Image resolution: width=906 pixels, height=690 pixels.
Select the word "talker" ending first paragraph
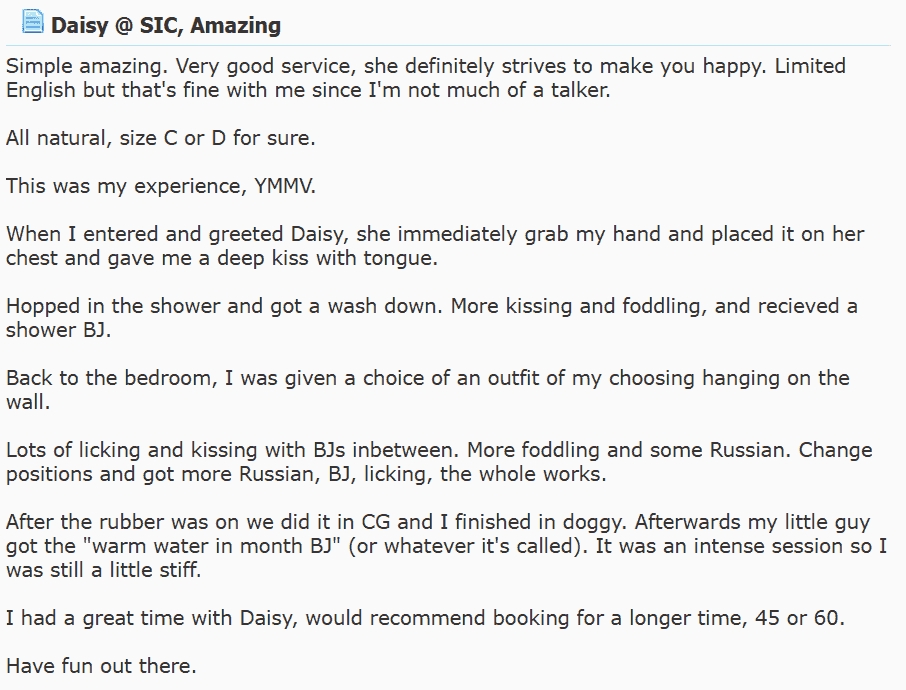click(x=578, y=90)
